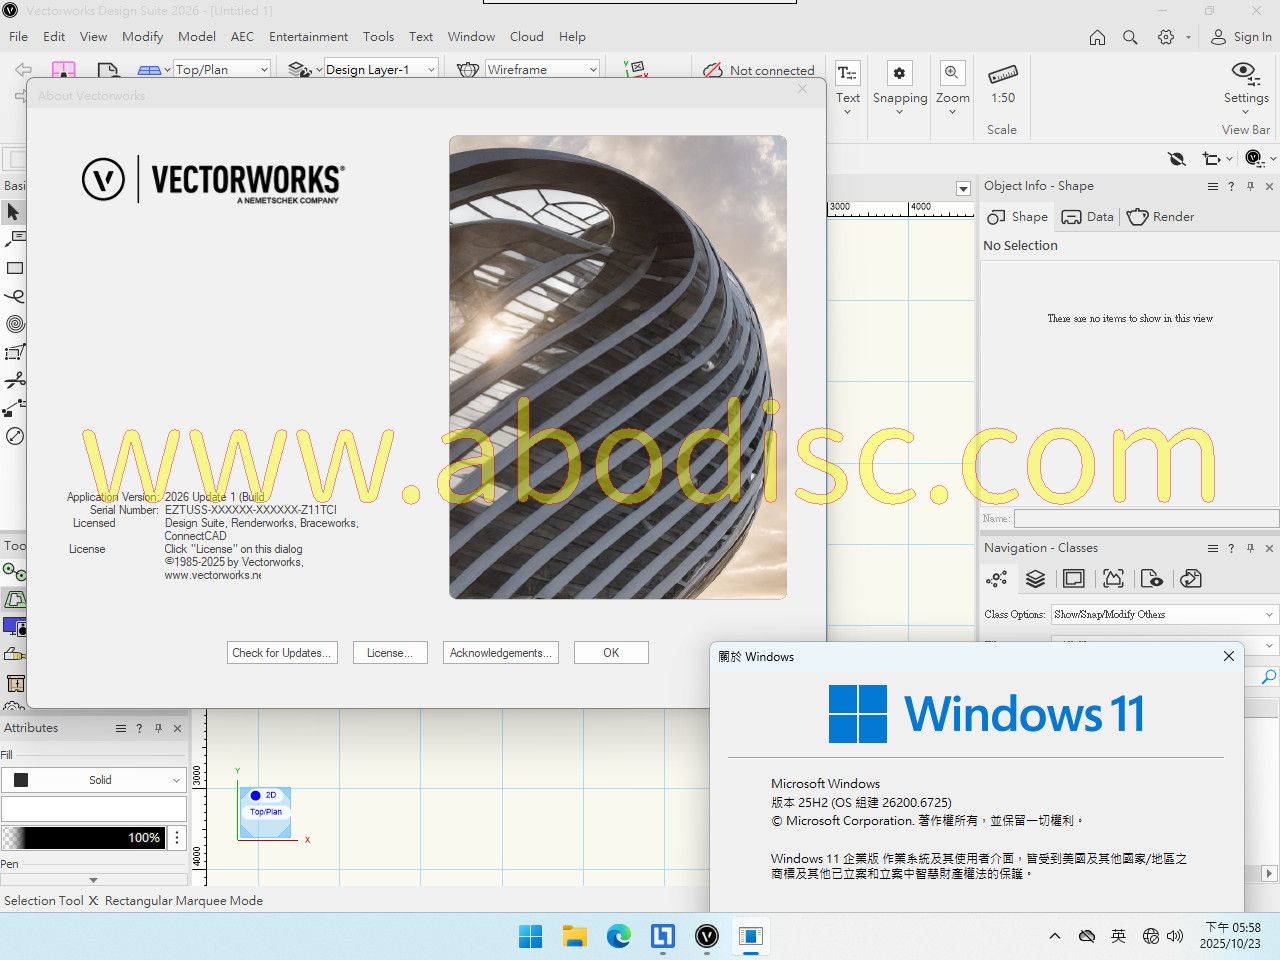The width and height of the screenshot is (1280, 960).
Task: Click the Home icon in title bar
Action: [x=1097, y=37]
